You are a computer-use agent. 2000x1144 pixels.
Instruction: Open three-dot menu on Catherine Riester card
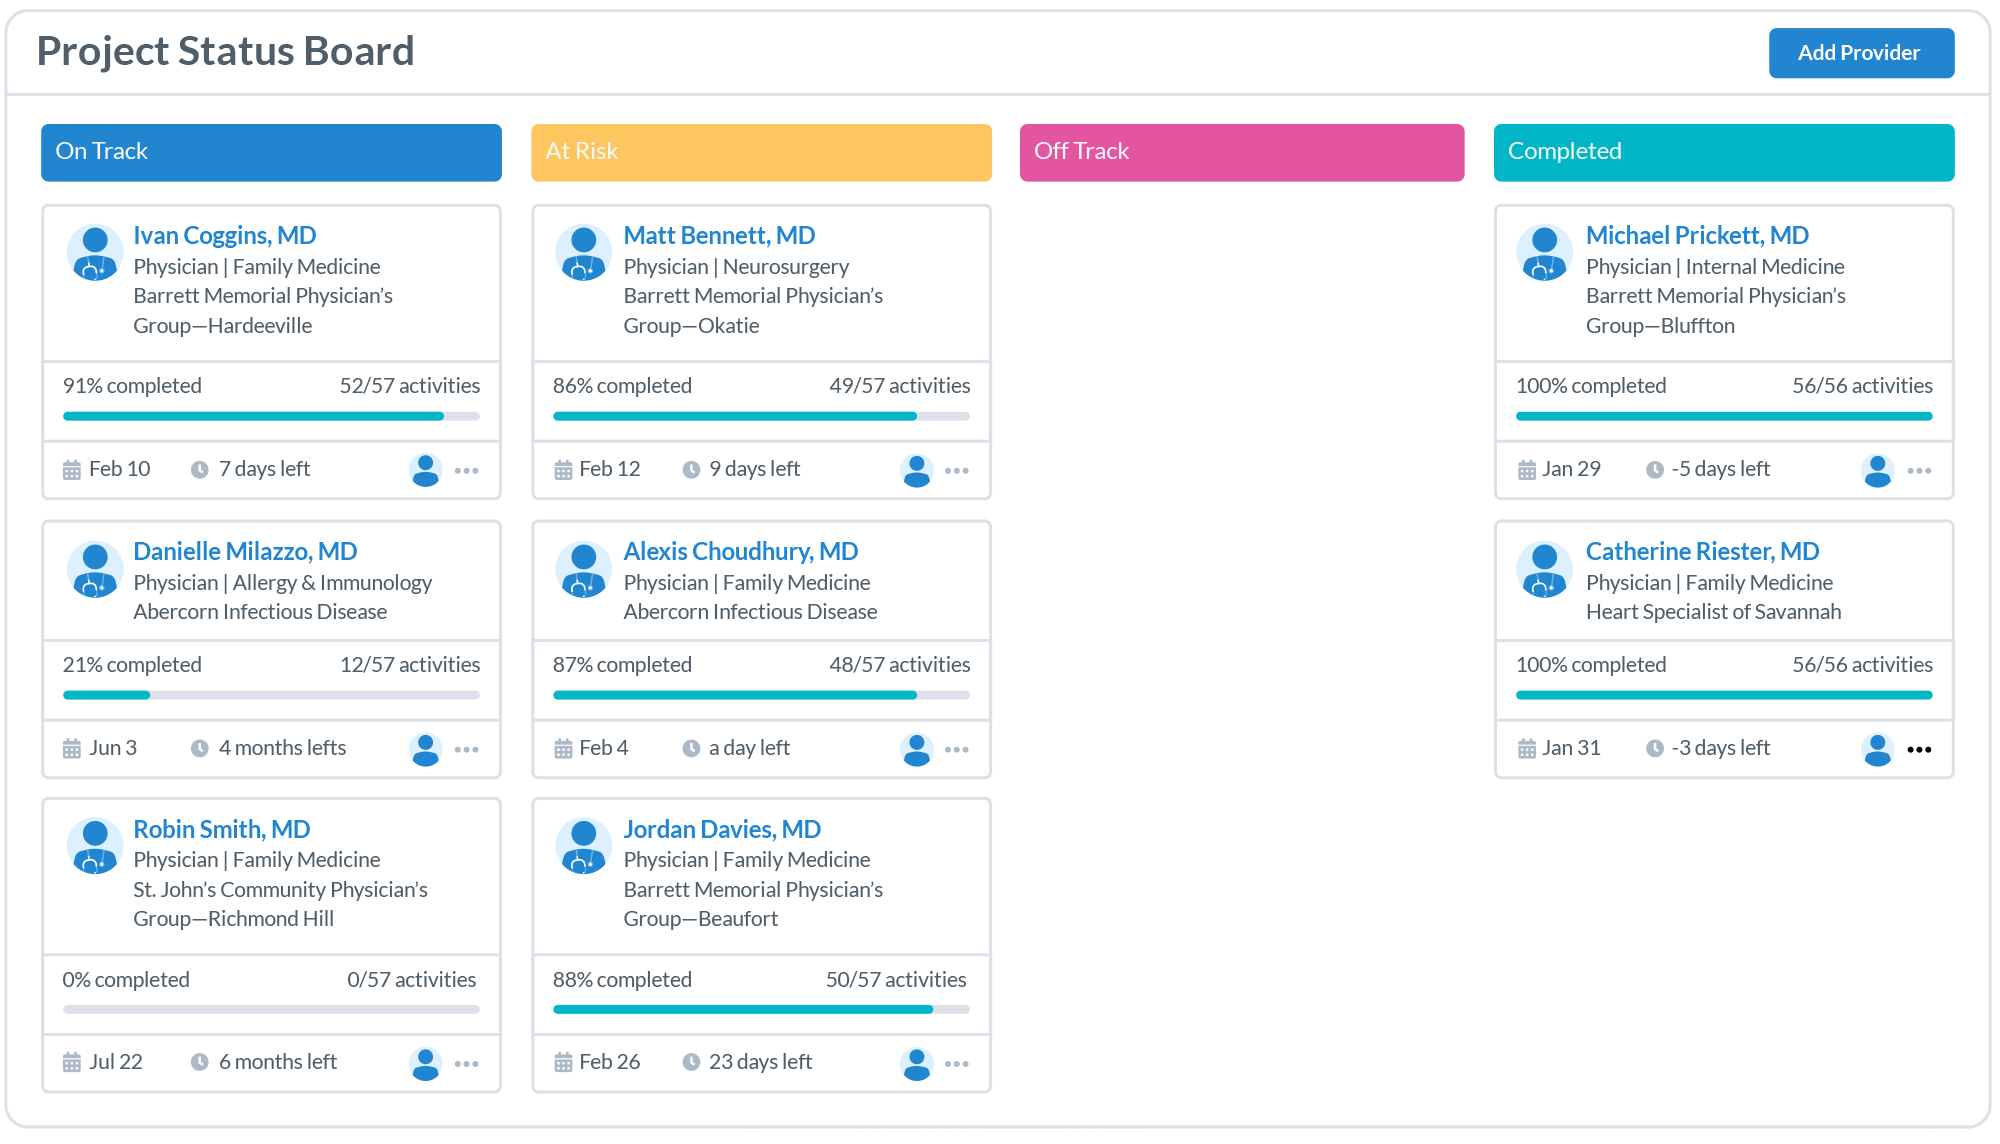(x=1918, y=749)
